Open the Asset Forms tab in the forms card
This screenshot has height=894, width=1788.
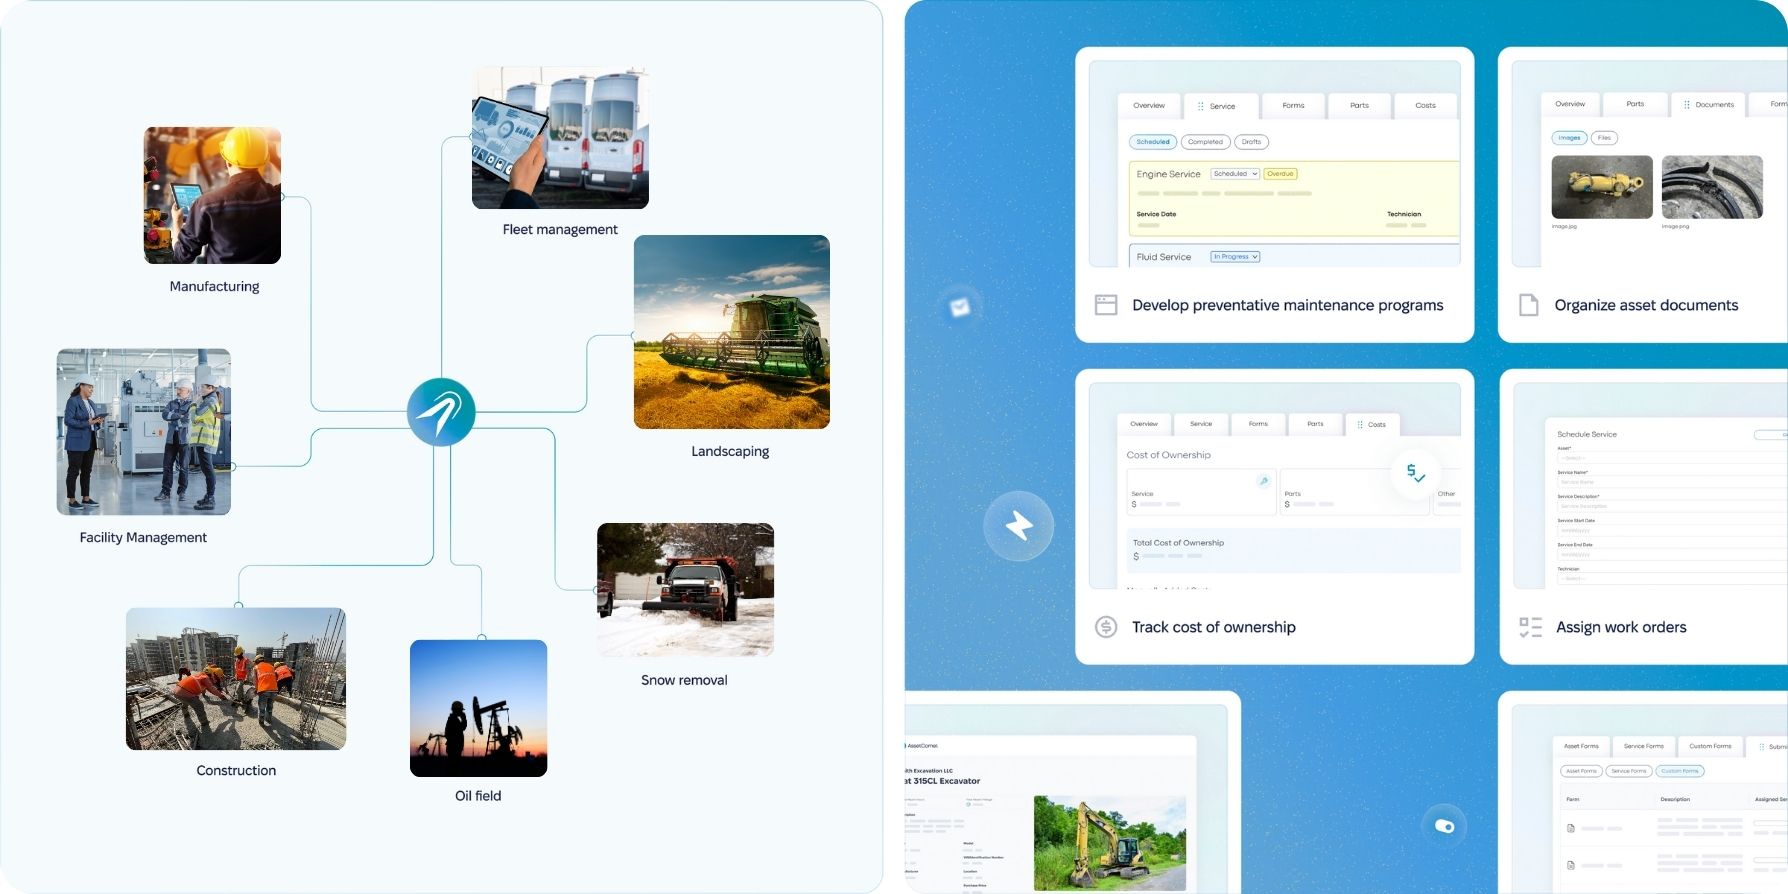click(x=1581, y=746)
